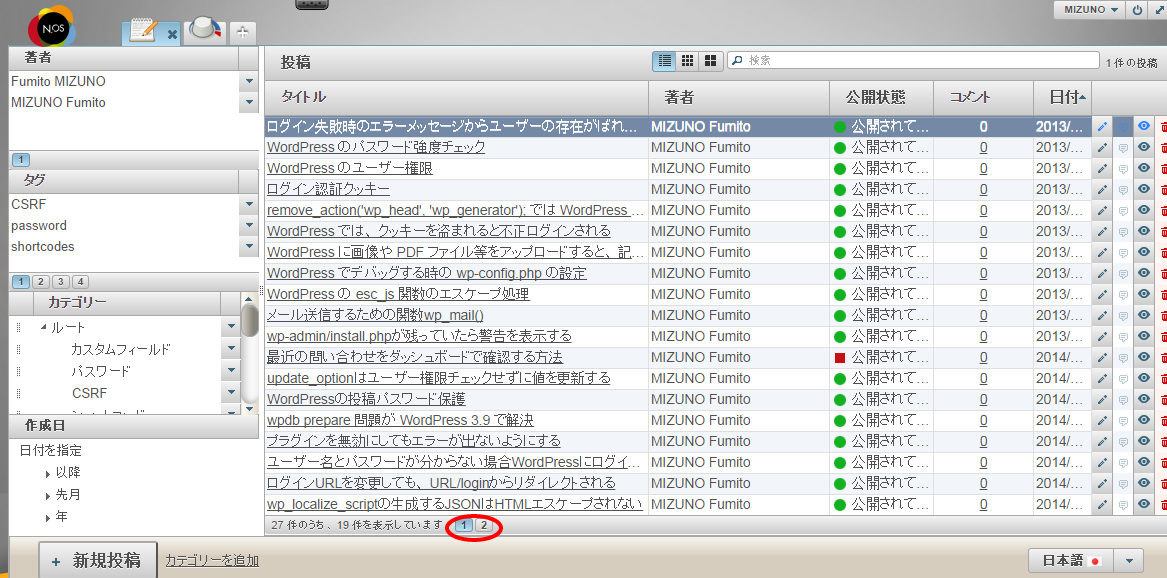
Task: Edit the 'wpdb prepare' post via pencil icon
Action: tap(1102, 420)
